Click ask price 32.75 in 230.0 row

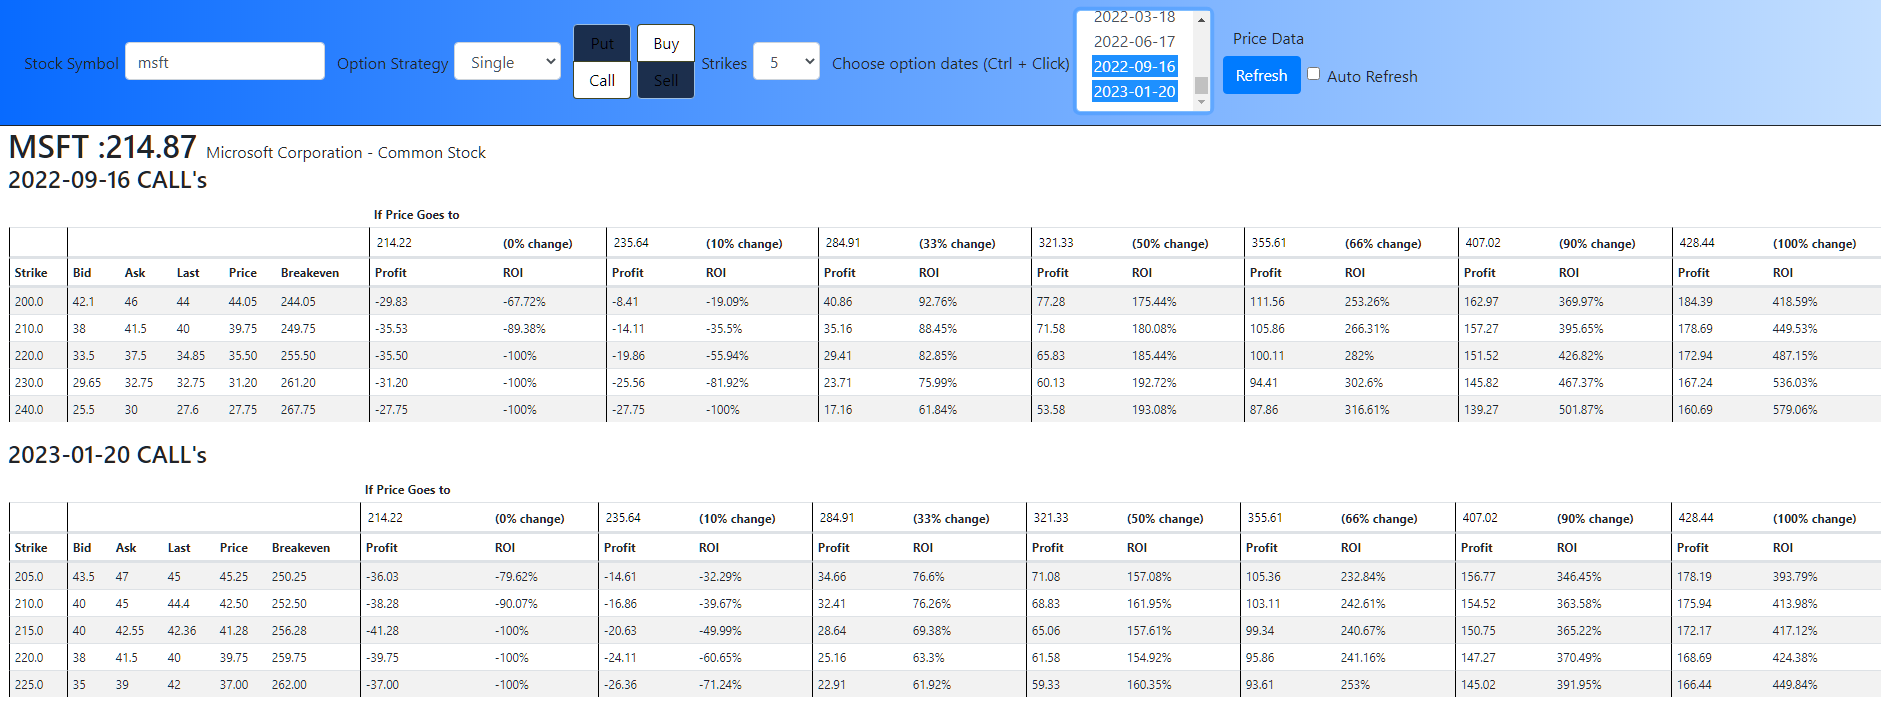point(139,382)
